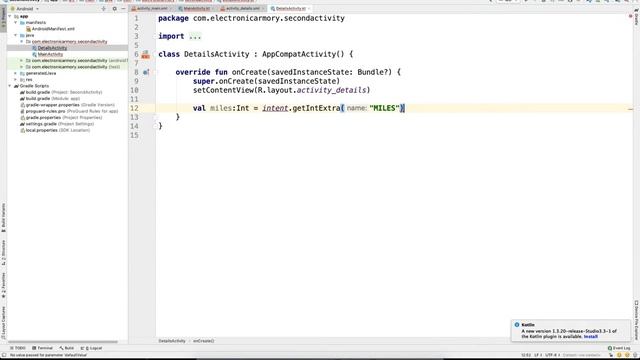Click the red error indicator atop editor scrollbar
Screen dimensions: 640x360
(x=631, y=16)
